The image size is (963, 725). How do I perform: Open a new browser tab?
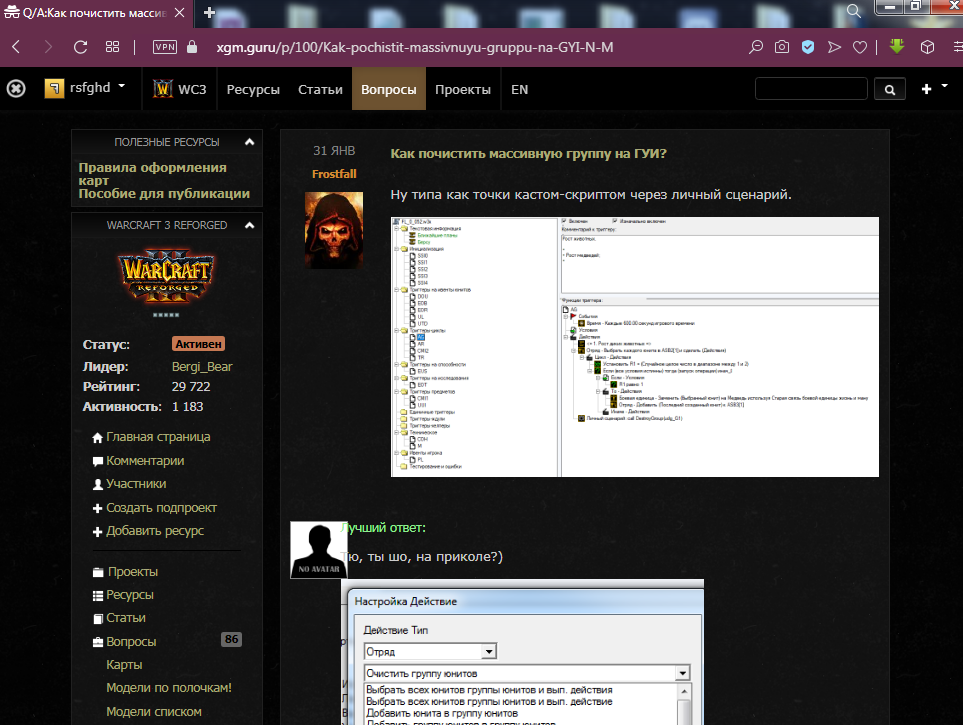tap(209, 13)
